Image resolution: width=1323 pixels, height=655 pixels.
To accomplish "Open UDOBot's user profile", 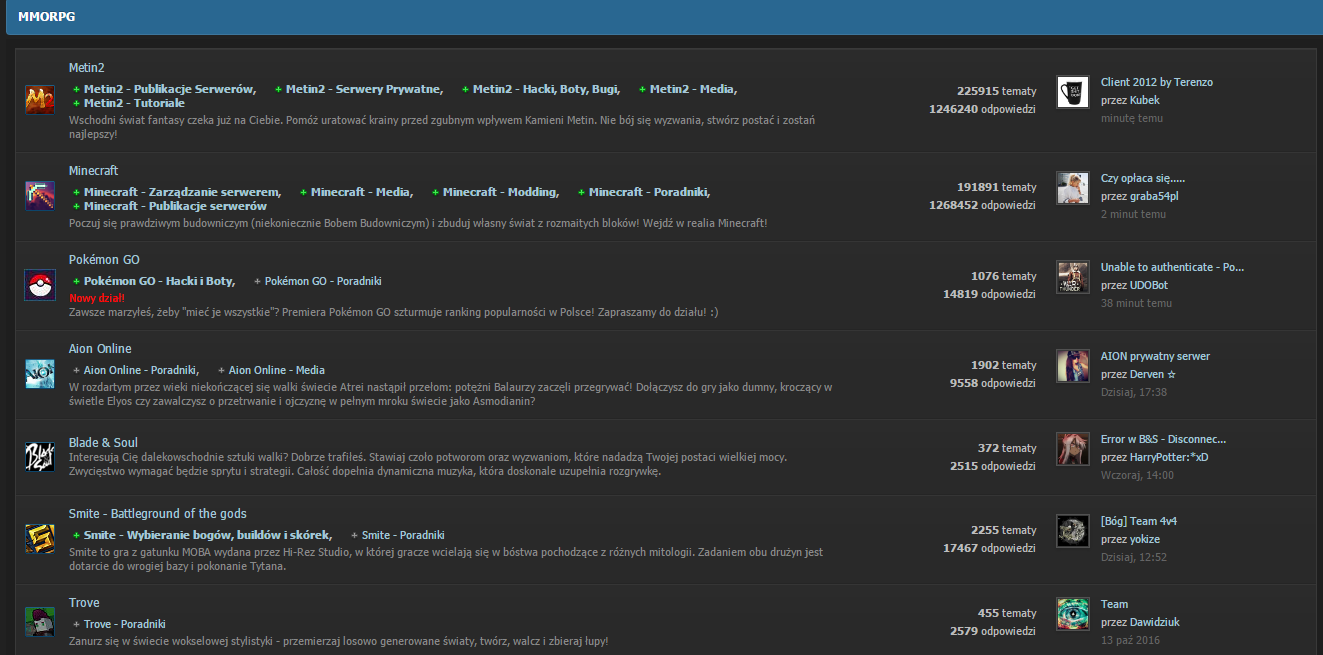I will click(1149, 285).
